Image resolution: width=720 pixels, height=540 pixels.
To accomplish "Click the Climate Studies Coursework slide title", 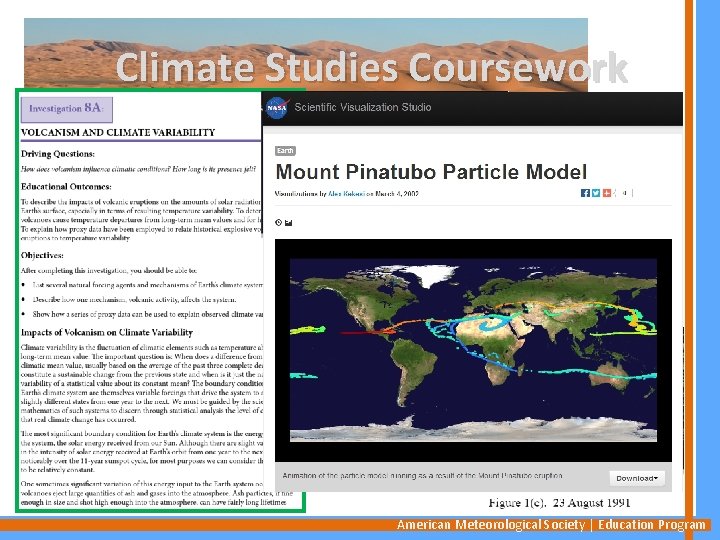I will (372, 68).
